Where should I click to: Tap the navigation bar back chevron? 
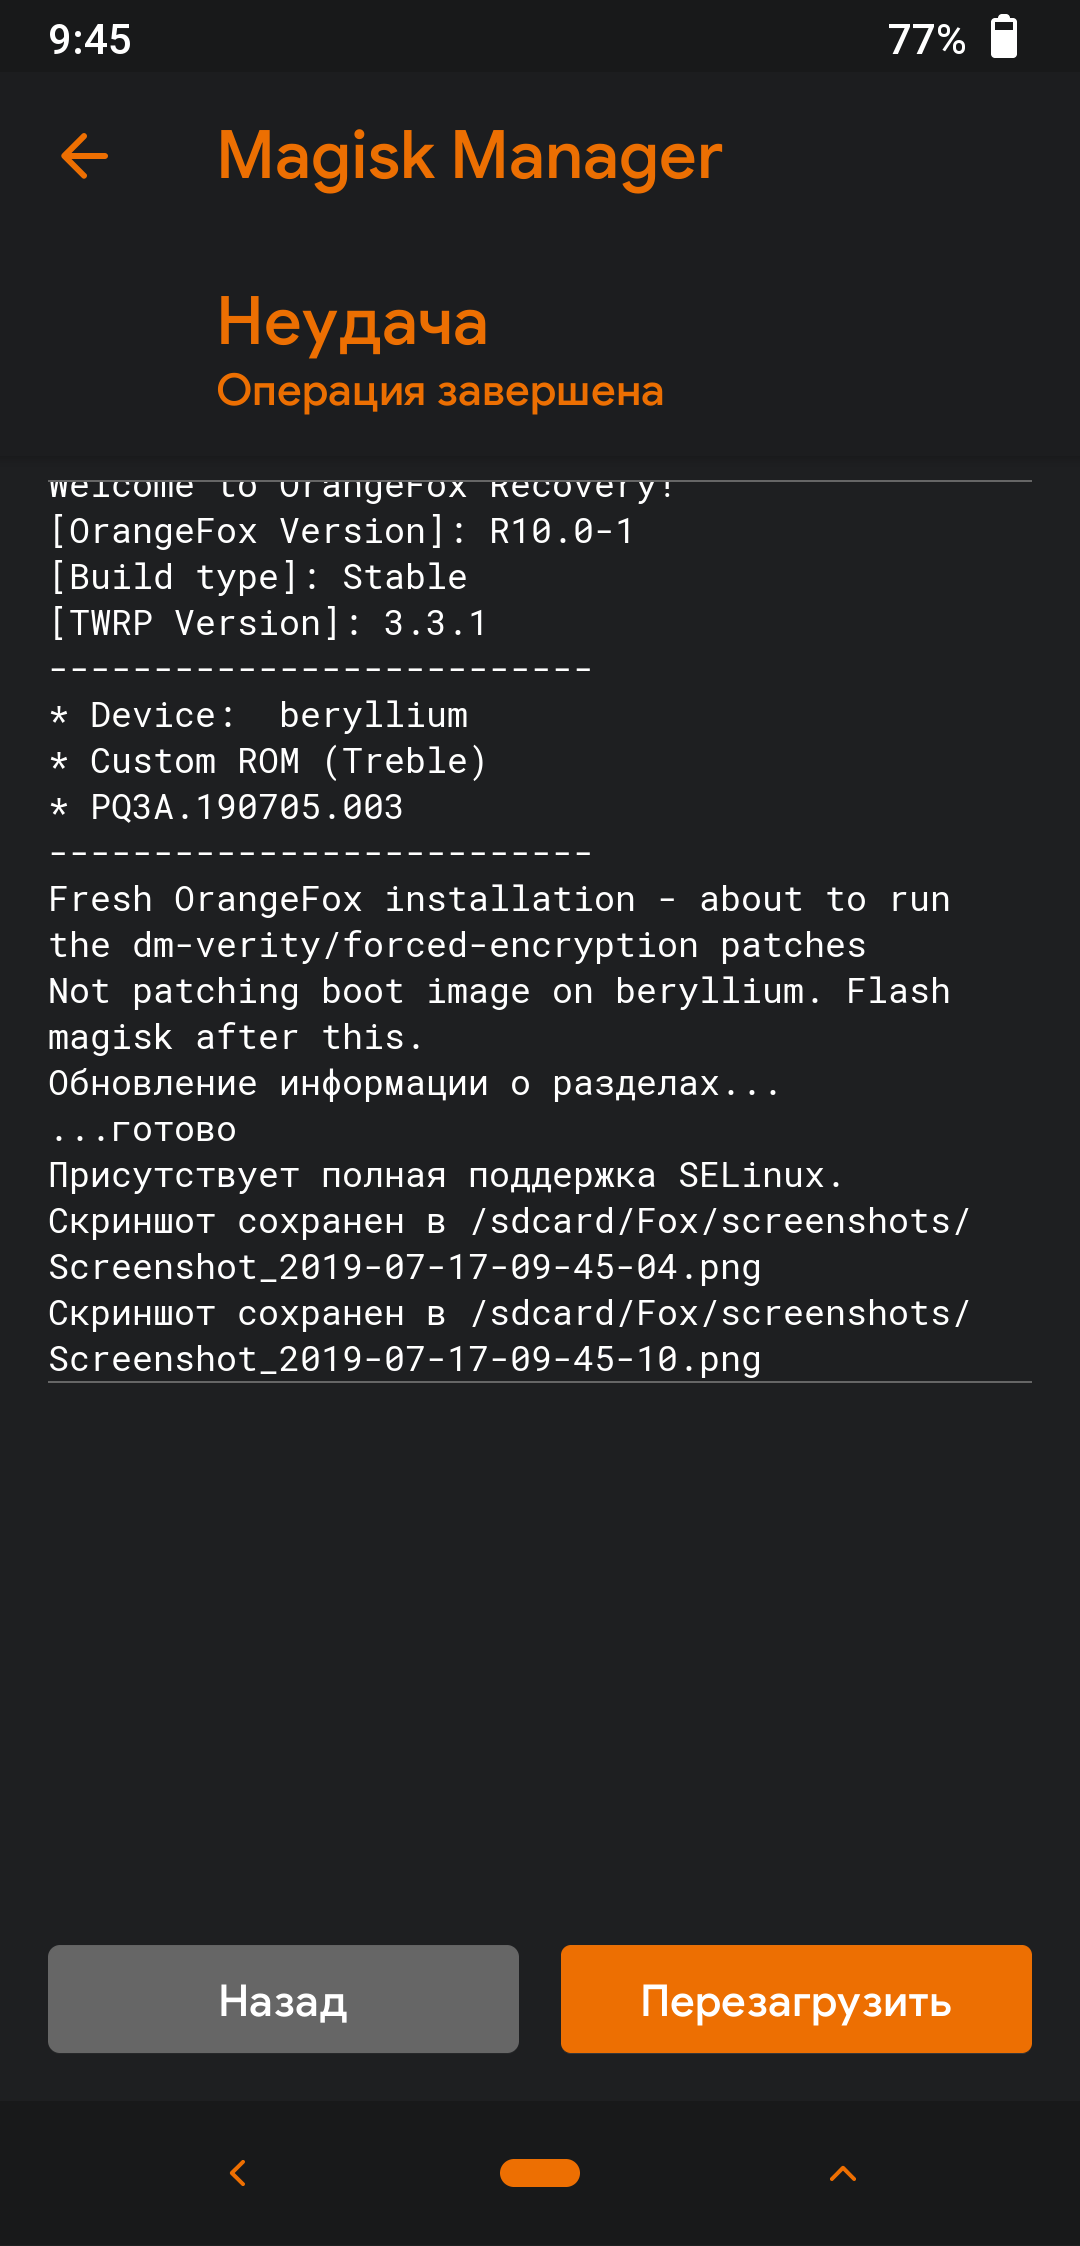coord(238,2173)
